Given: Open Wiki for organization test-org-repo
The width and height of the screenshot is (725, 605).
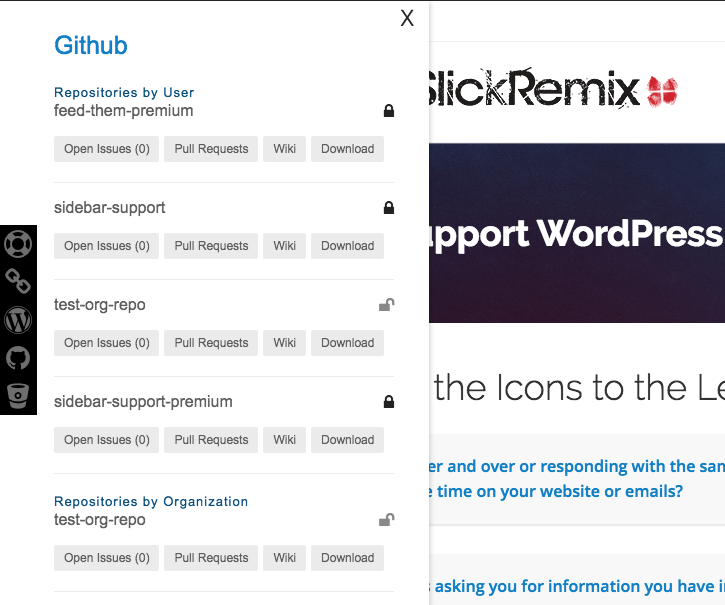Looking at the screenshot, I should [x=284, y=558].
